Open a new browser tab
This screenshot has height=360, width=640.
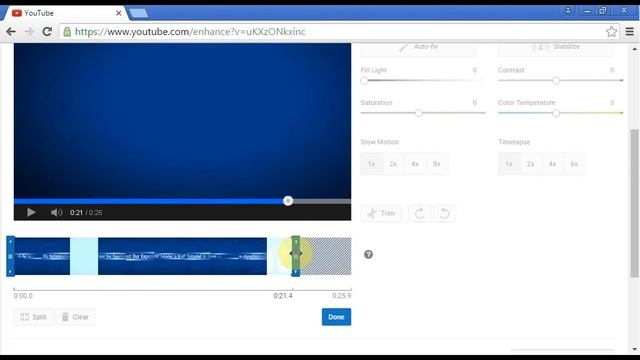(x=139, y=13)
